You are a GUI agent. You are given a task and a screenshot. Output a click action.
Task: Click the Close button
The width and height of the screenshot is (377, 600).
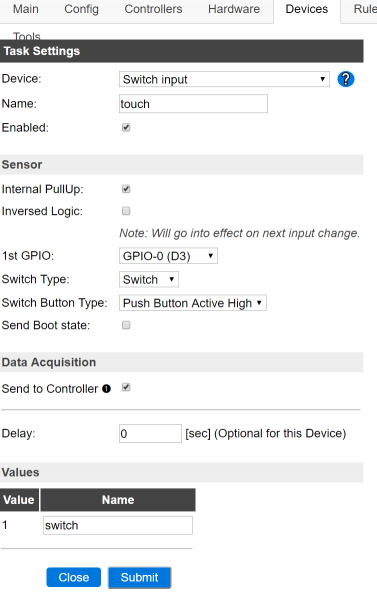click(x=73, y=577)
